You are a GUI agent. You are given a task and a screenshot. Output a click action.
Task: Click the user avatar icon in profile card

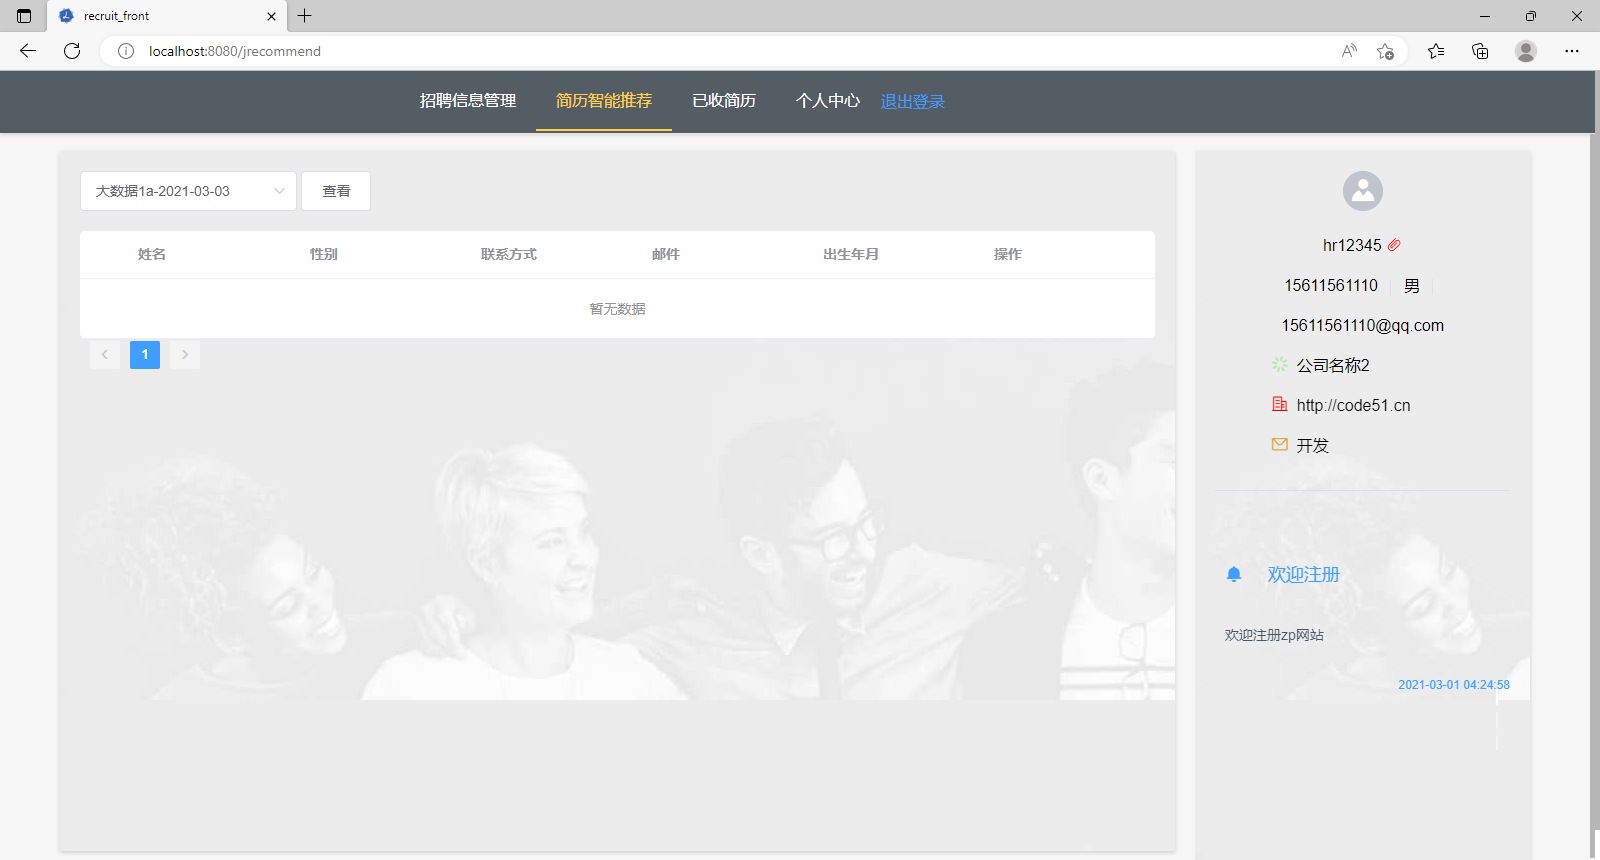click(x=1363, y=191)
